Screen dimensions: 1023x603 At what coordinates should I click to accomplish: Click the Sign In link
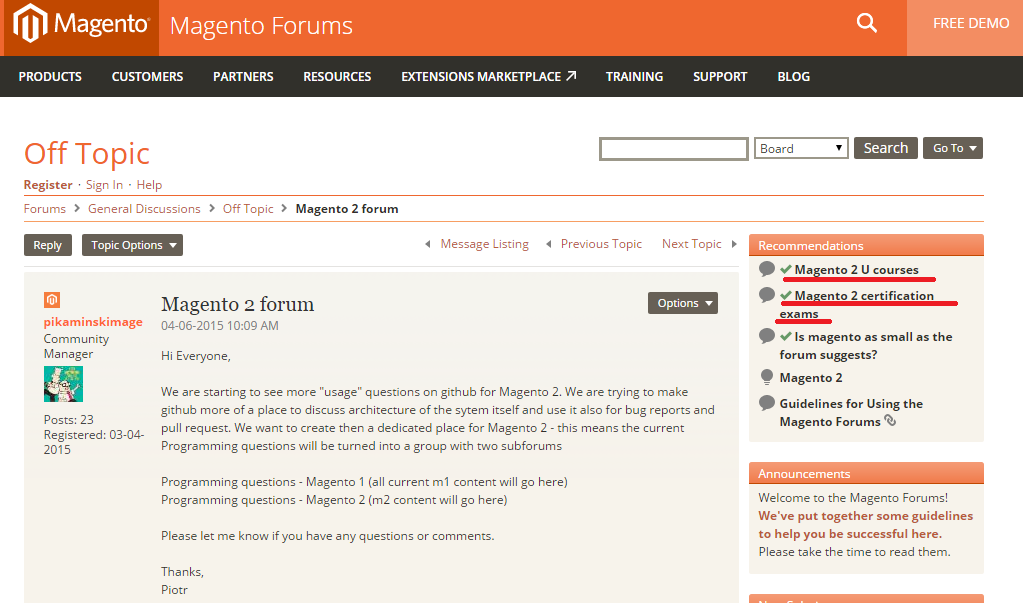[104, 185]
